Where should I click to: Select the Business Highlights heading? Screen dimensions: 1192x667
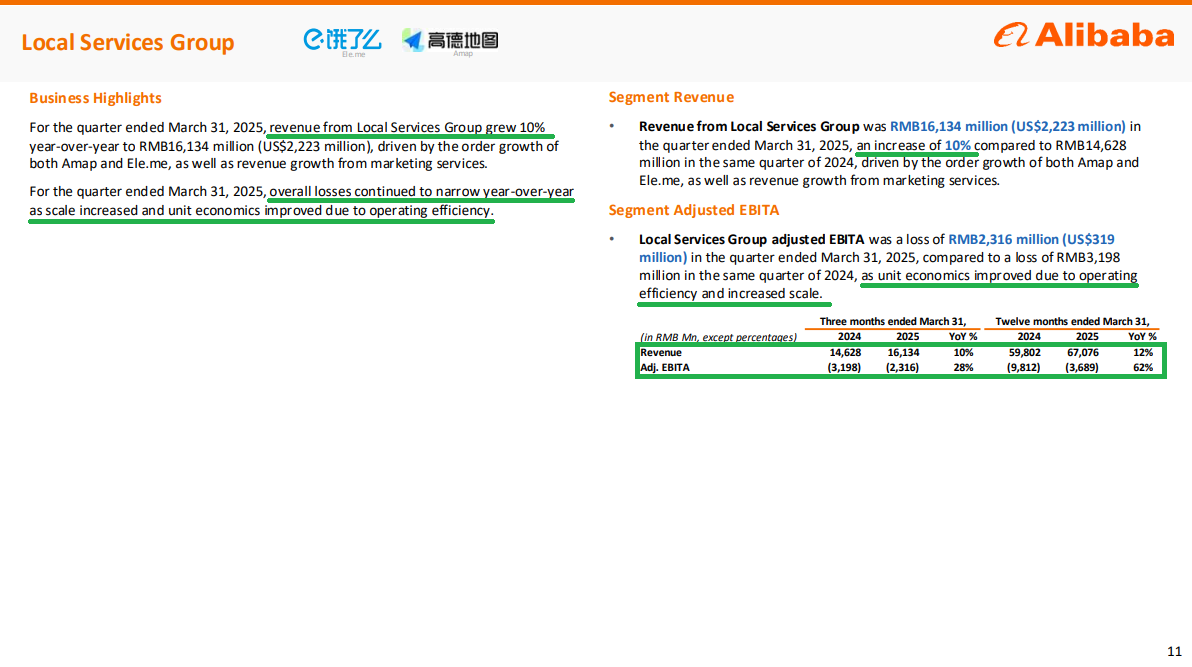(x=95, y=98)
